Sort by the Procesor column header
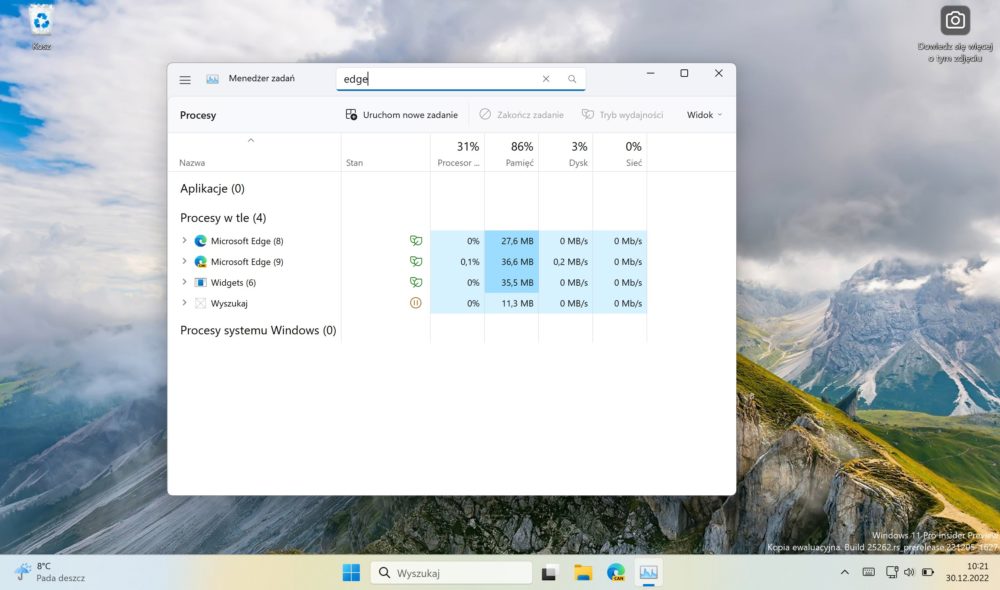Image resolution: width=1000 pixels, height=590 pixels. [458, 154]
